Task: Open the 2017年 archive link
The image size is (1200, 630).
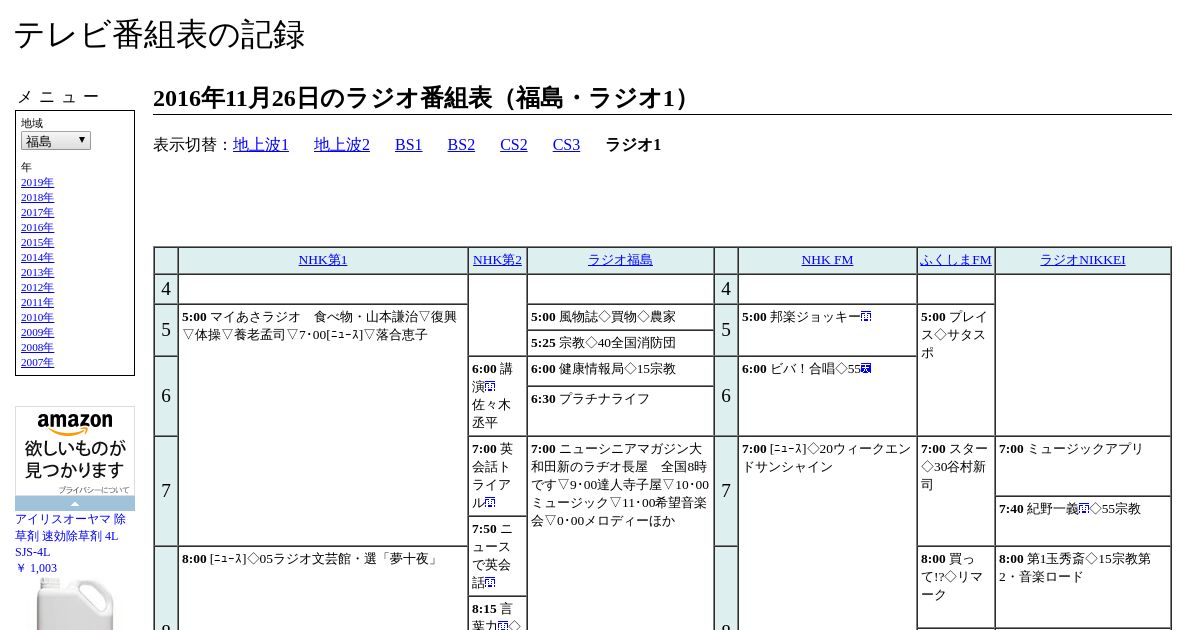Action: point(37,212)
